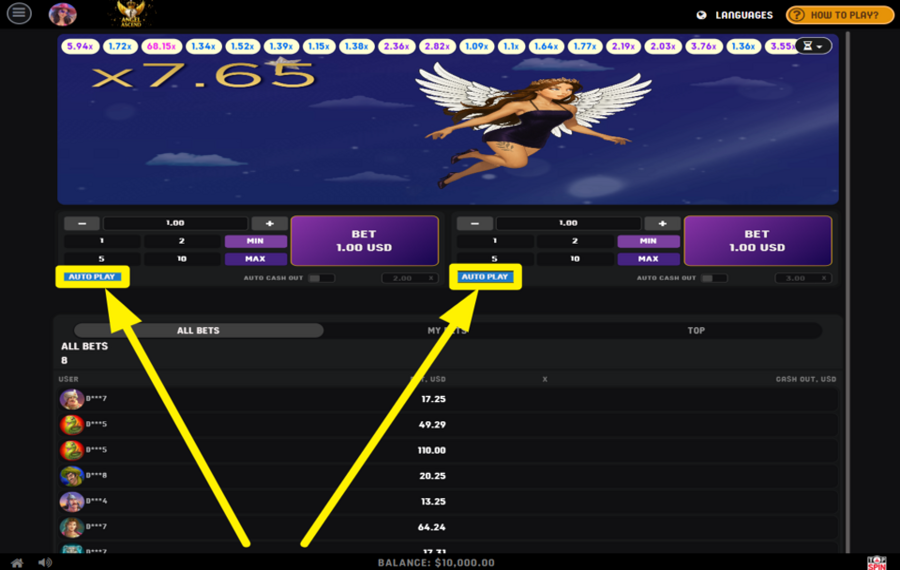
Task: Click the 68.15x multiplier history badge
Action: pyautogui.click(x=161, y=47)
